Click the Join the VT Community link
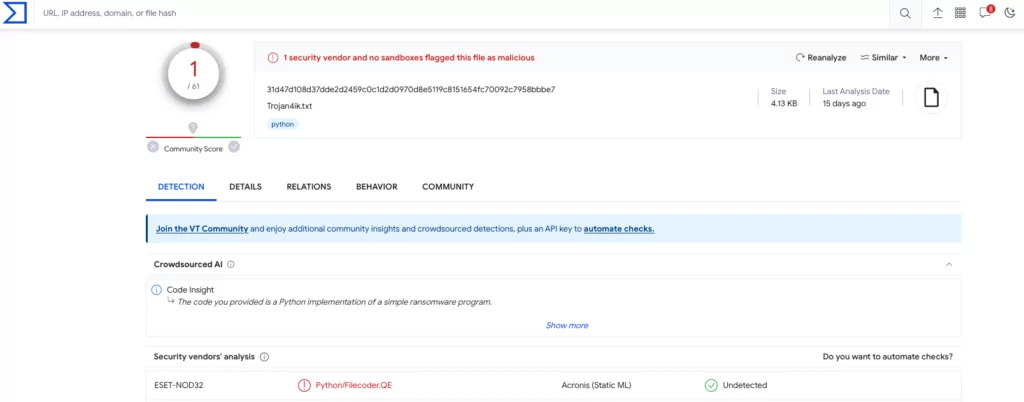 (202, 229)
